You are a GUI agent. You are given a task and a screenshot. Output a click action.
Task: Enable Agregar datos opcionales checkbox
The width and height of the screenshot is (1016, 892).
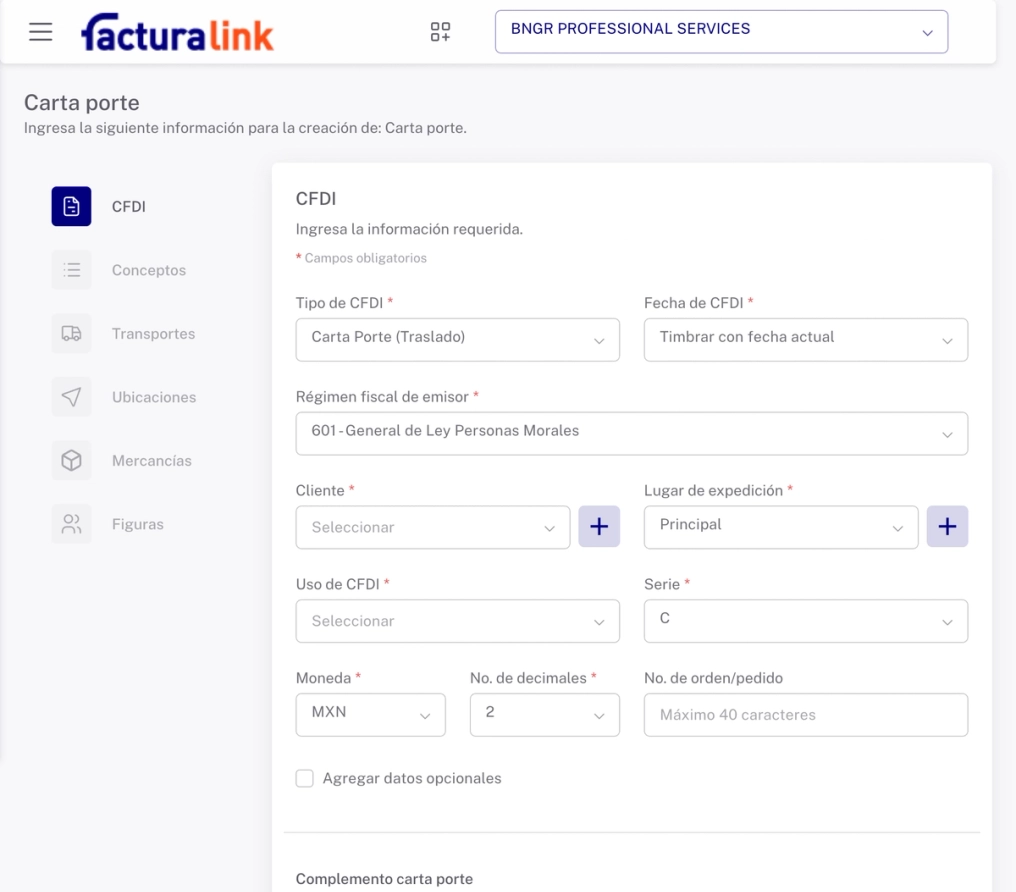tap(305, 779)
